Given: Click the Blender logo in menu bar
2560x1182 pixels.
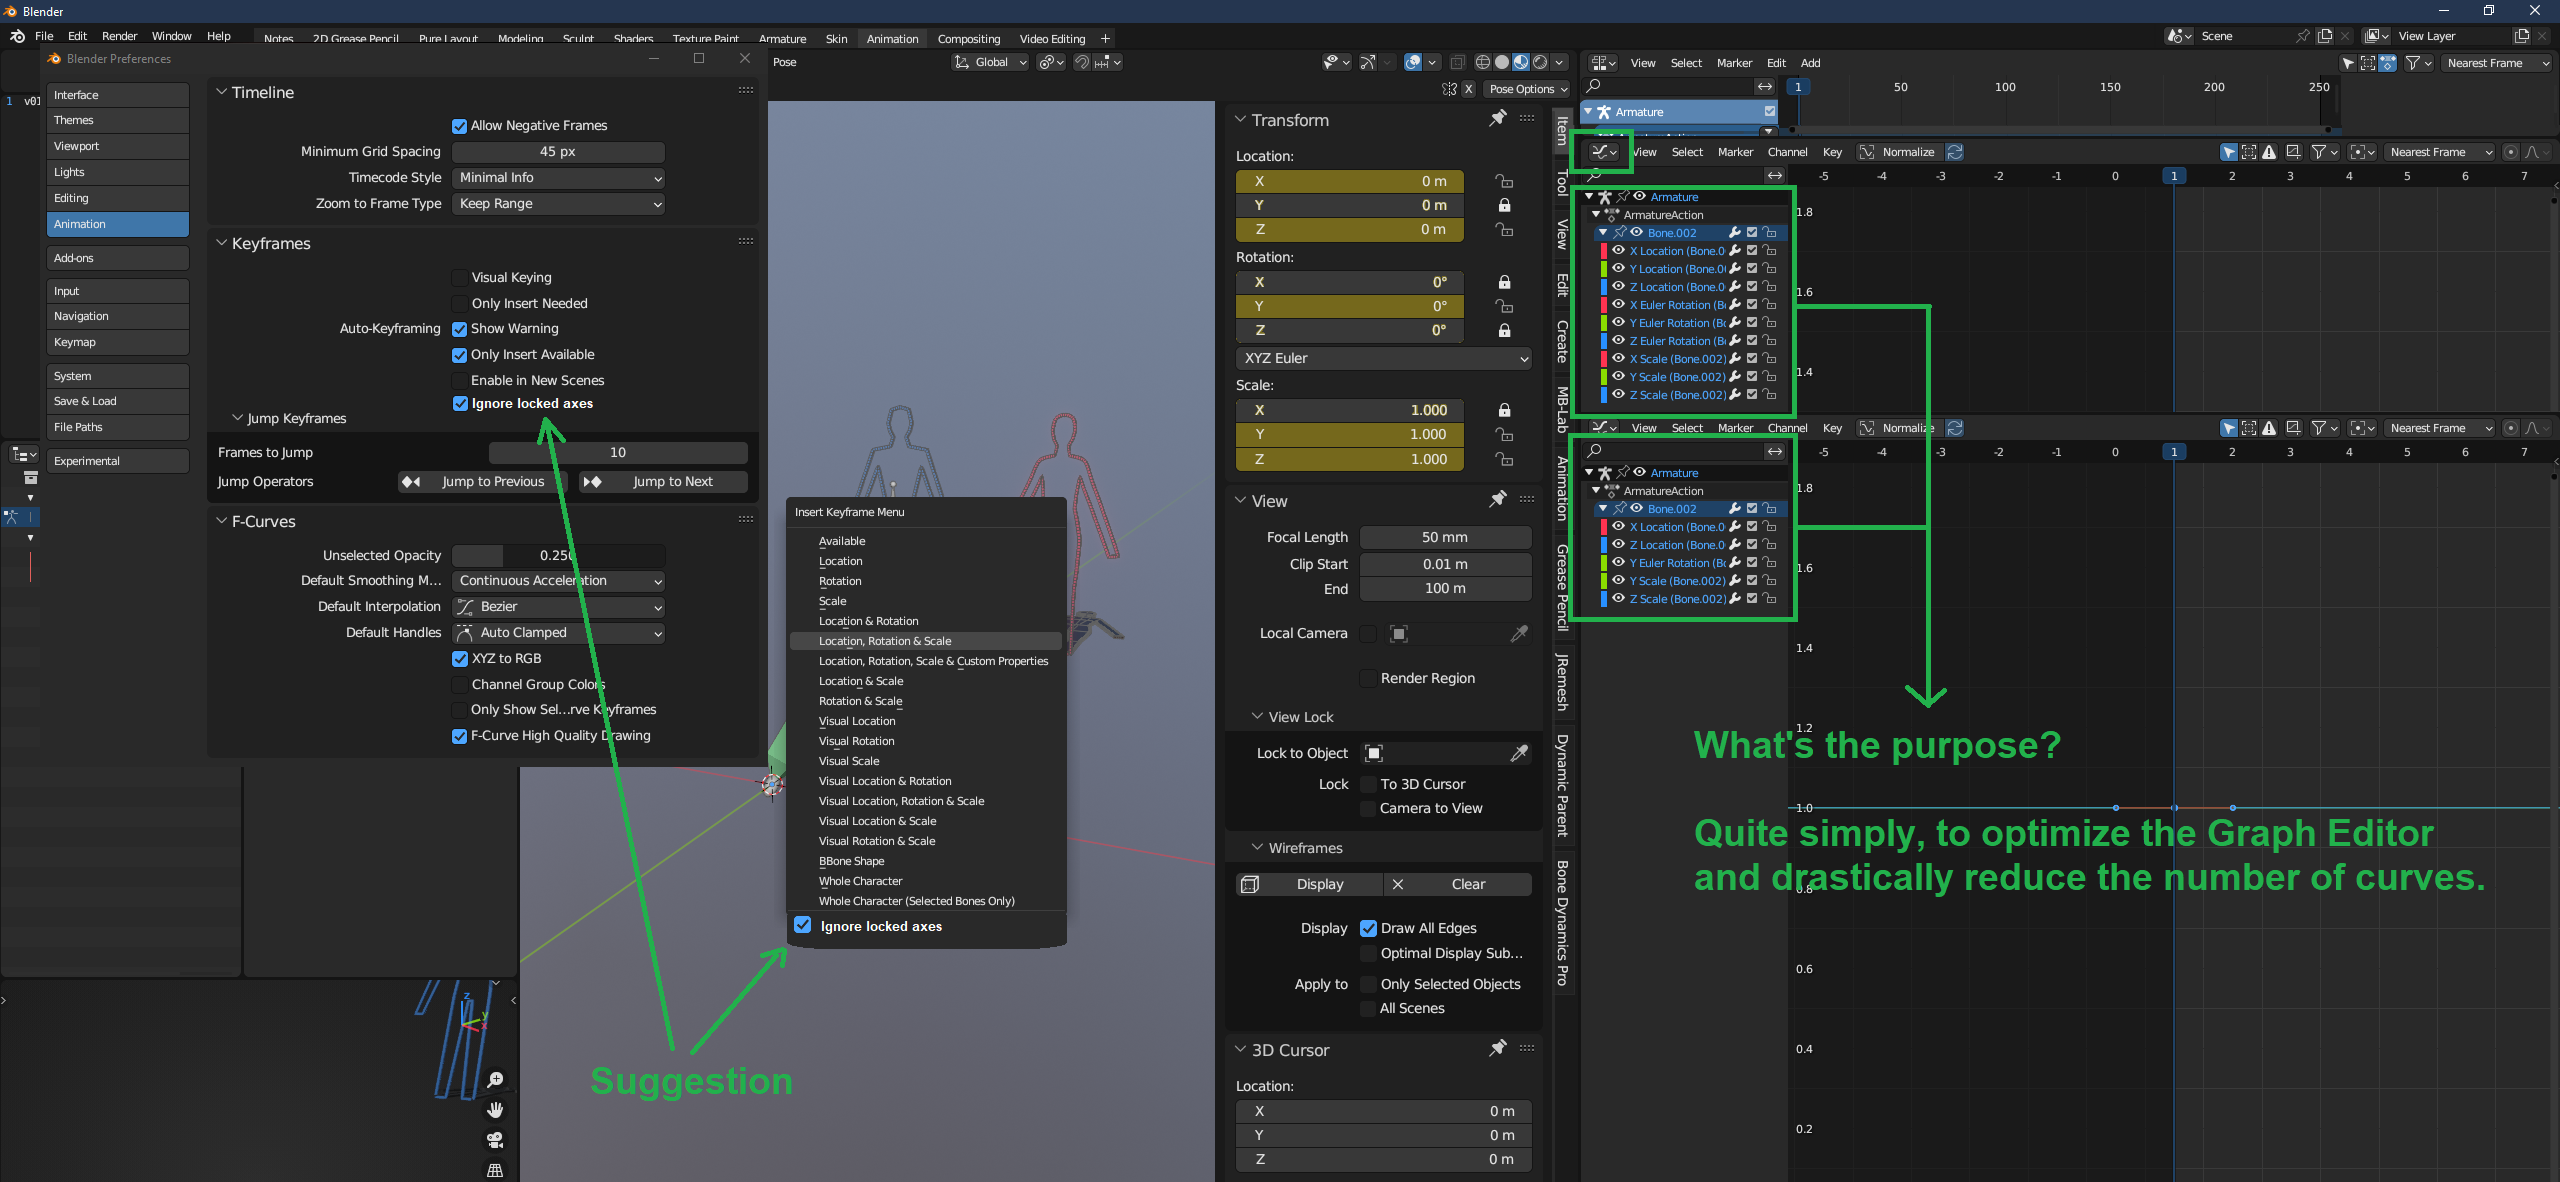Looking at the screenshot, I should click(x=17, y=36).
